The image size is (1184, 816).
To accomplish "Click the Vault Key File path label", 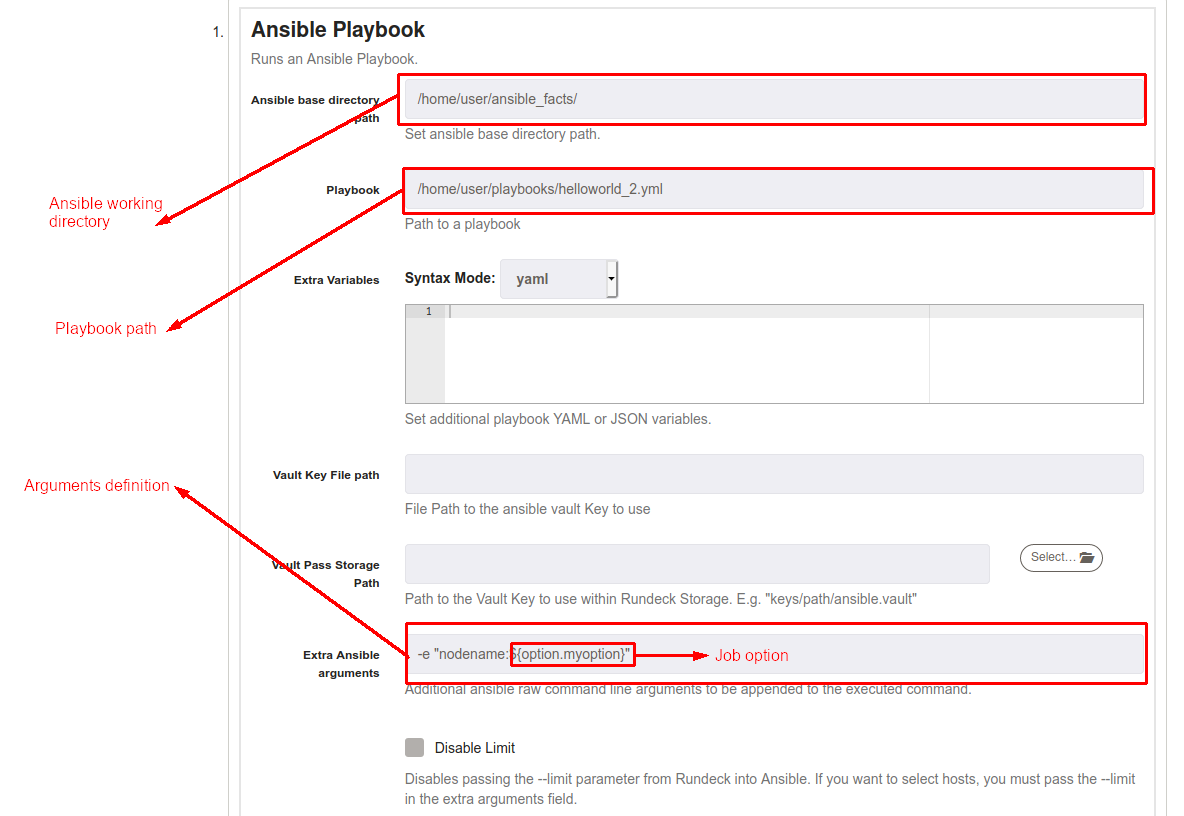I will (x=325, y=475).
